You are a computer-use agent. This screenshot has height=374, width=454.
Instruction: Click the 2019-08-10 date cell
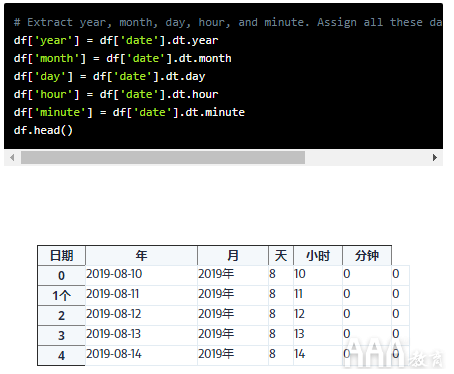click(141, 275)
